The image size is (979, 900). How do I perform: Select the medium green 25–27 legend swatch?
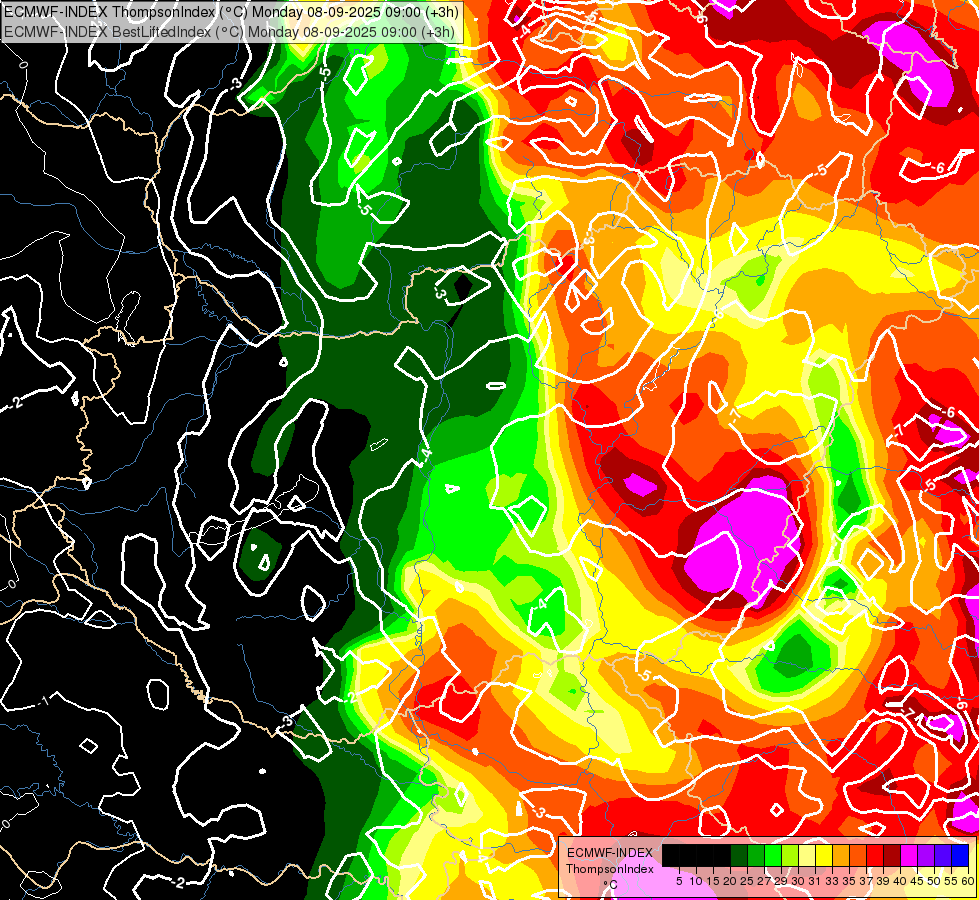coord(756,855)
